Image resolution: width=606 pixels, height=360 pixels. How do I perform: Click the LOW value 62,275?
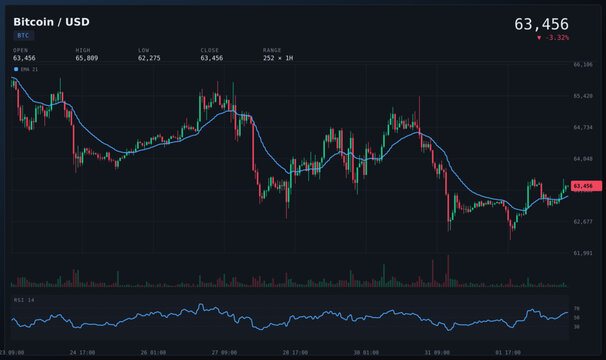[149, 58]
